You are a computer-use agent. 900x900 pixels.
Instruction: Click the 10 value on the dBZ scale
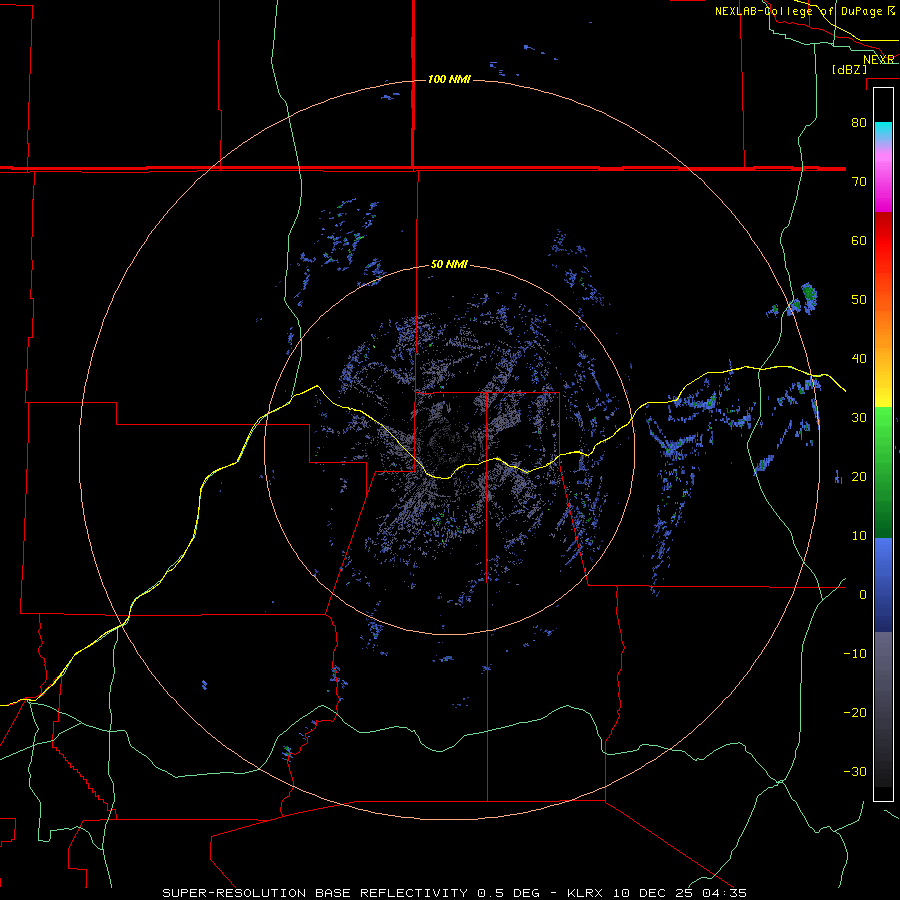click(859, 536)
